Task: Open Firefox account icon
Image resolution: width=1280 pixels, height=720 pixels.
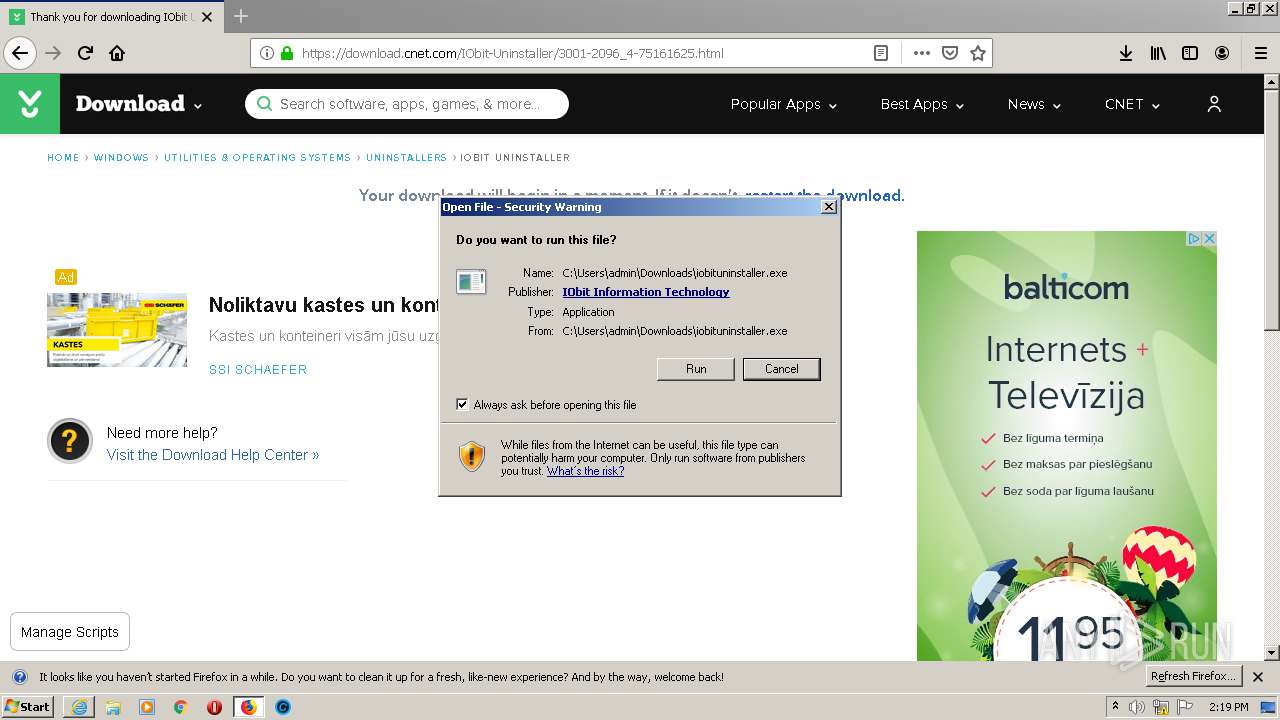Action: (x=1222, y=53)
